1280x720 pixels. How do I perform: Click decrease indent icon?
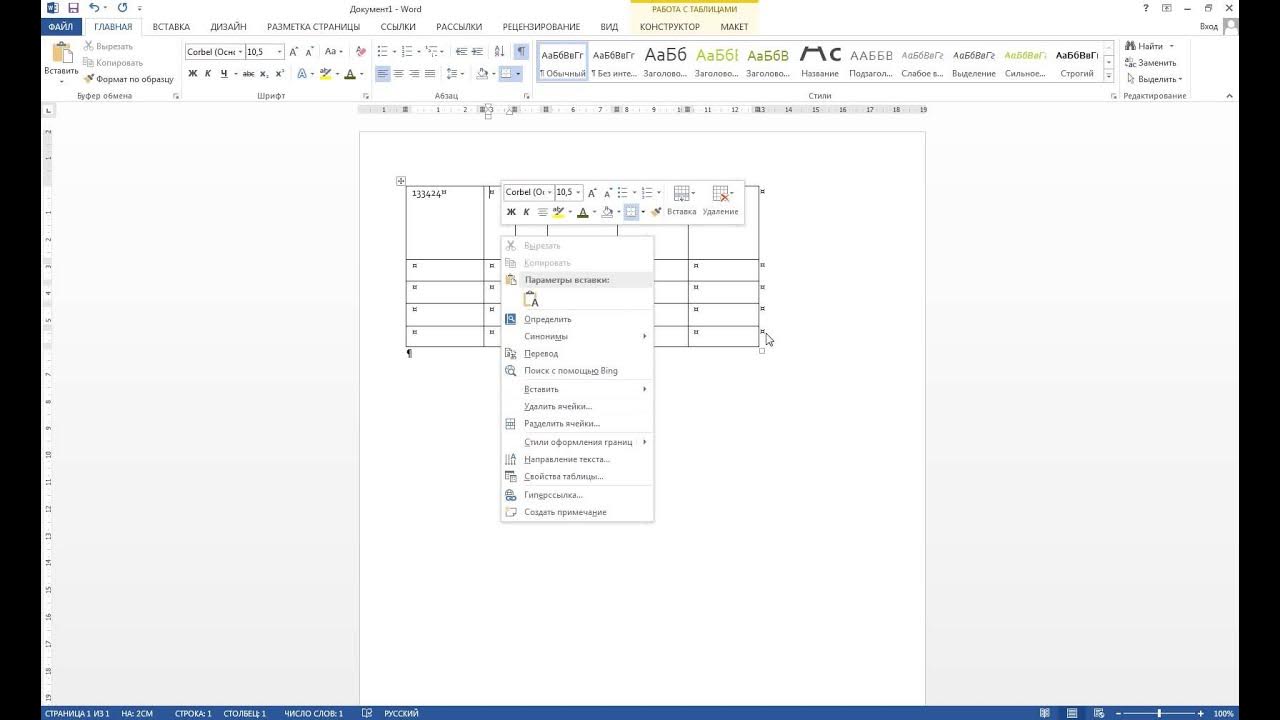[461, 52]
